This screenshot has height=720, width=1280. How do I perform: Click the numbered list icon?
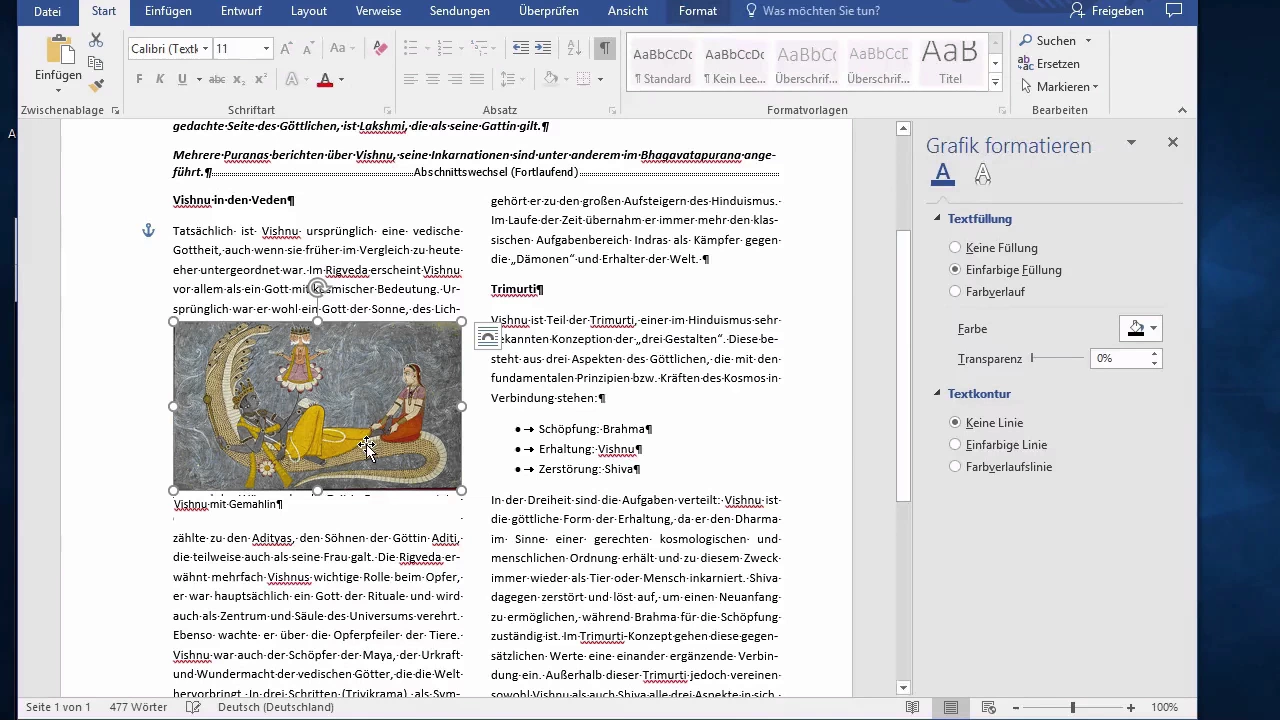(x=445, y=48)
